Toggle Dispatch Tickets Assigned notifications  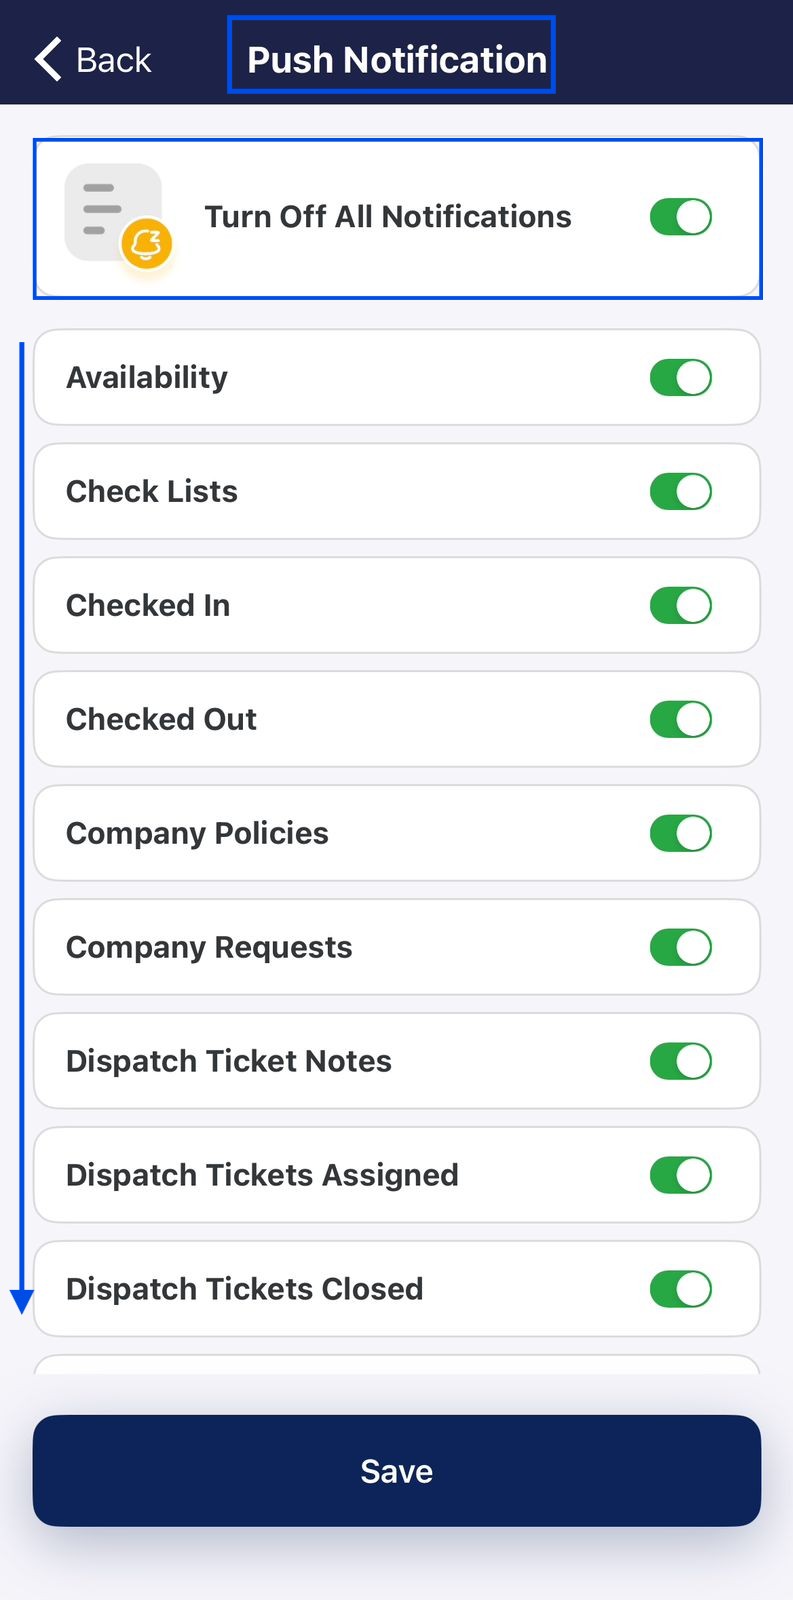click(681, 1175)
